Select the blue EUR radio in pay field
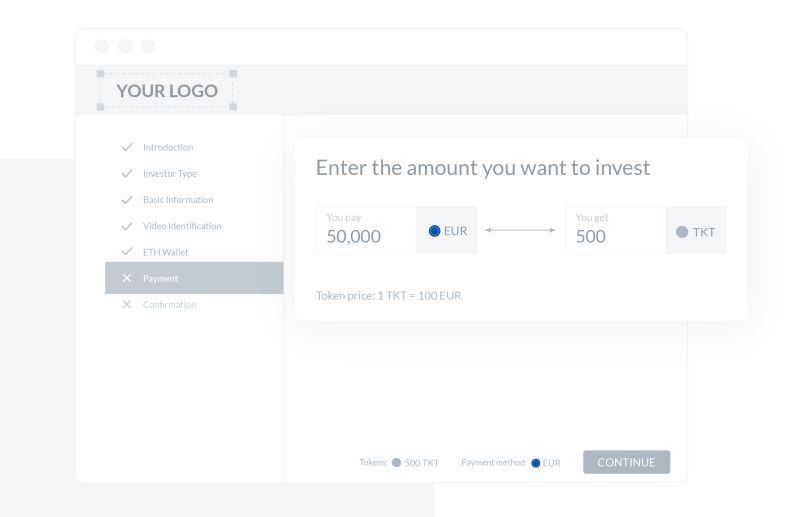Image resolution: width=800 pixels, height=517 pixels. 434,231
